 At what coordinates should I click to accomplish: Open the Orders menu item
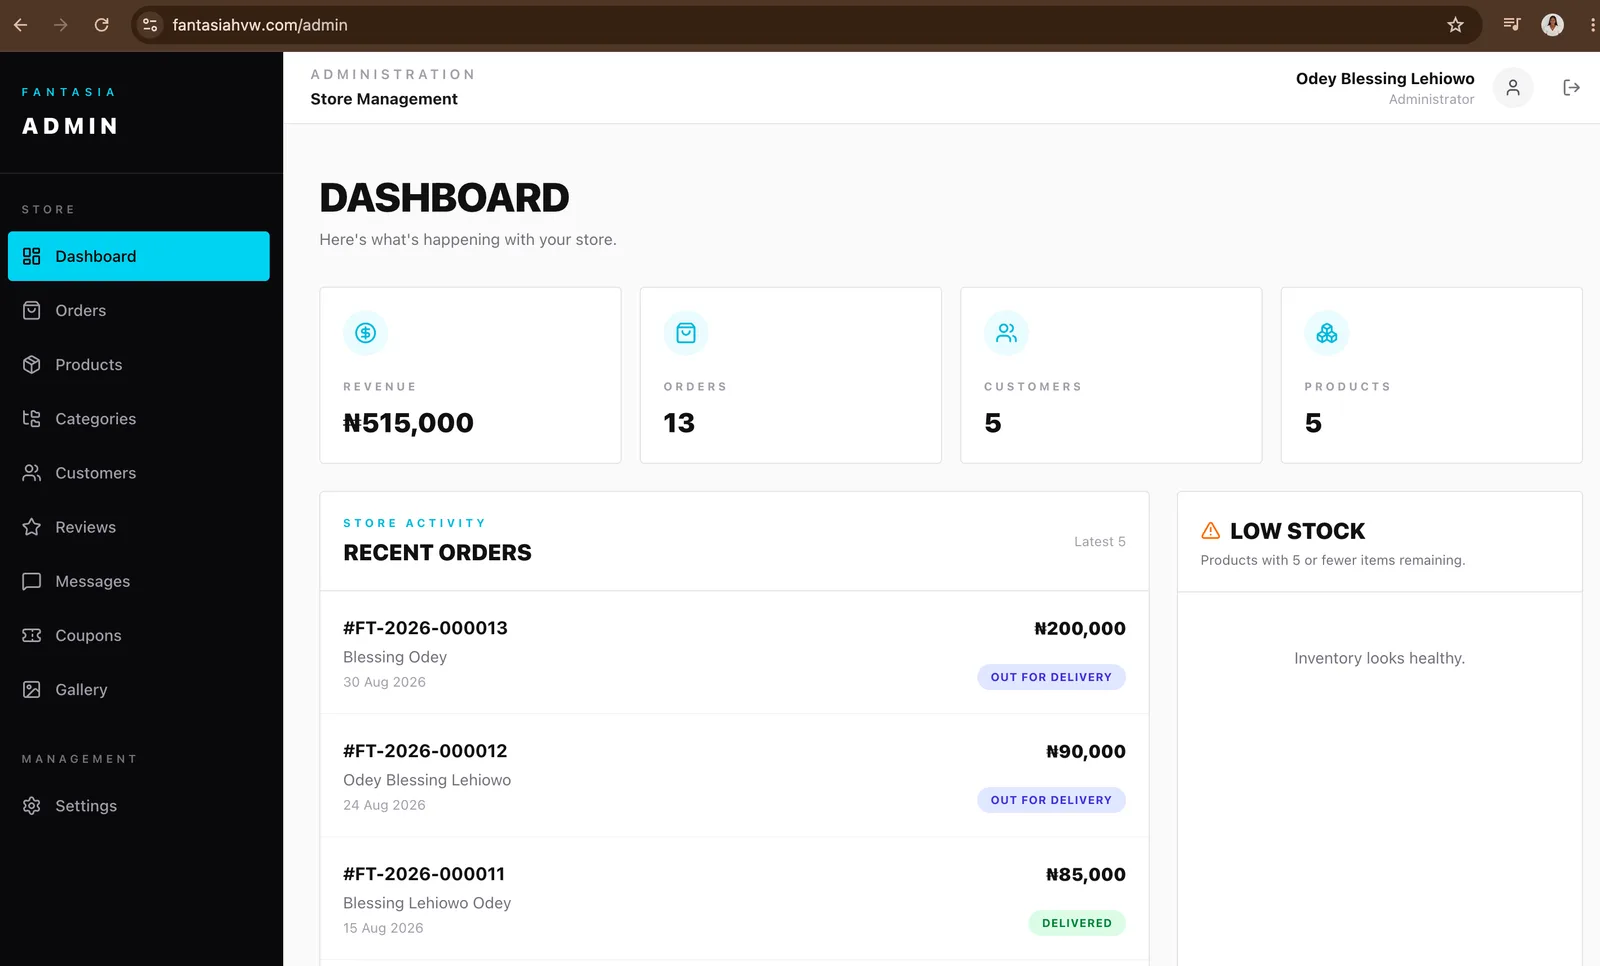139,310
